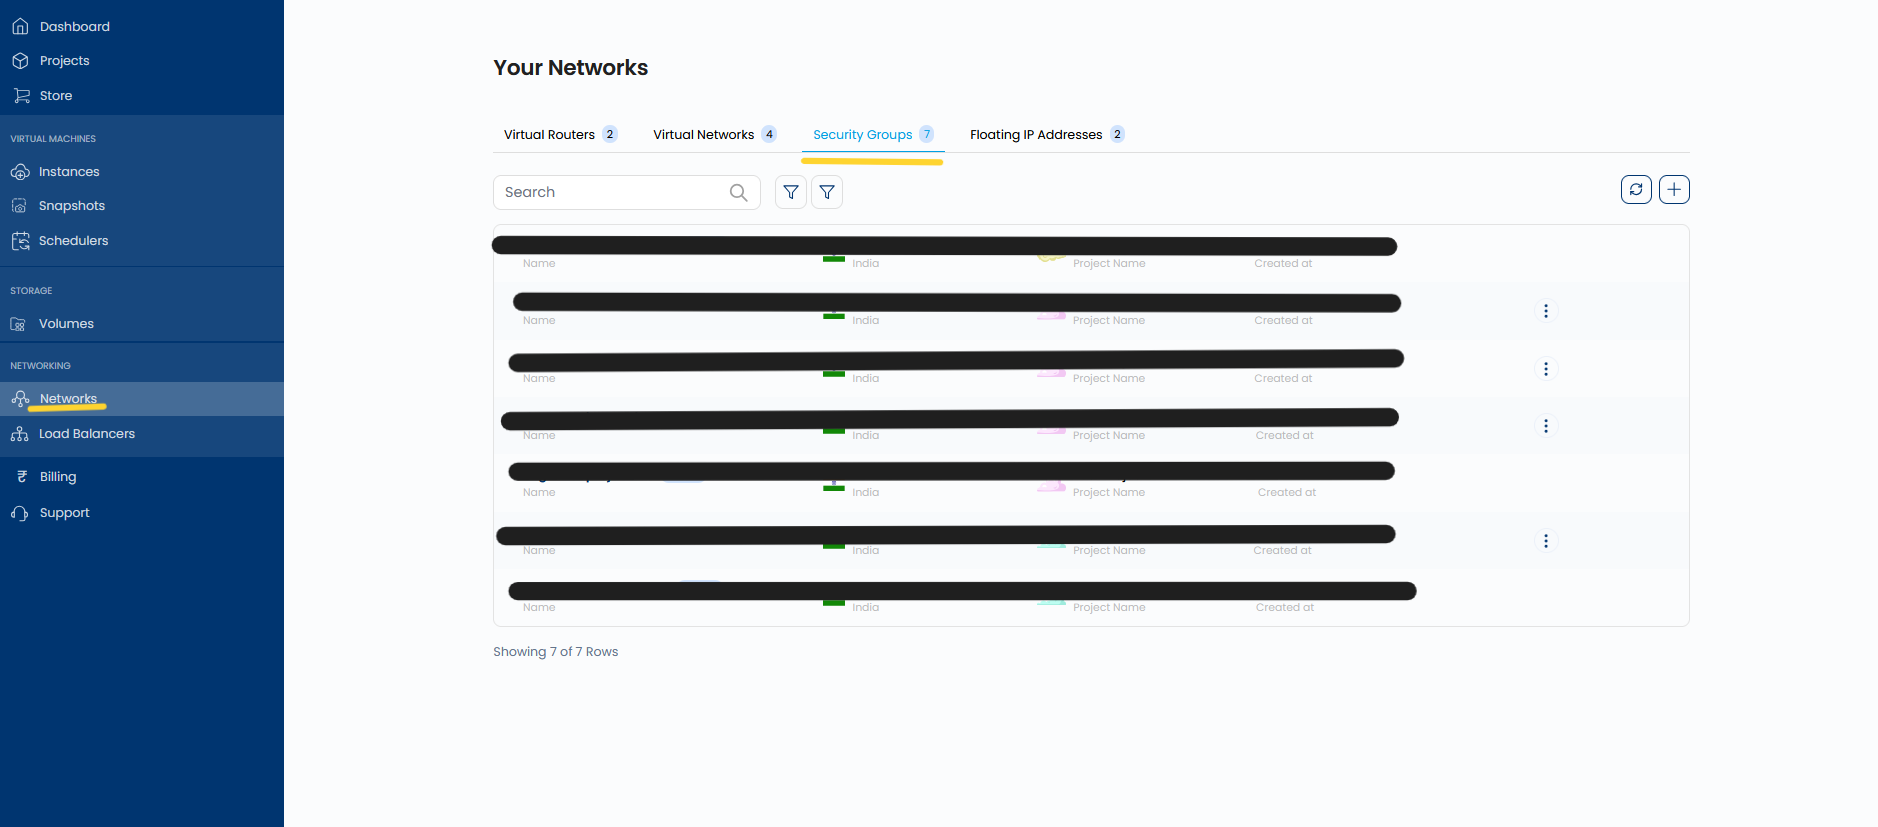Open the Dashboard page from the sidebar
The image size is (1878, 827).
74,27
